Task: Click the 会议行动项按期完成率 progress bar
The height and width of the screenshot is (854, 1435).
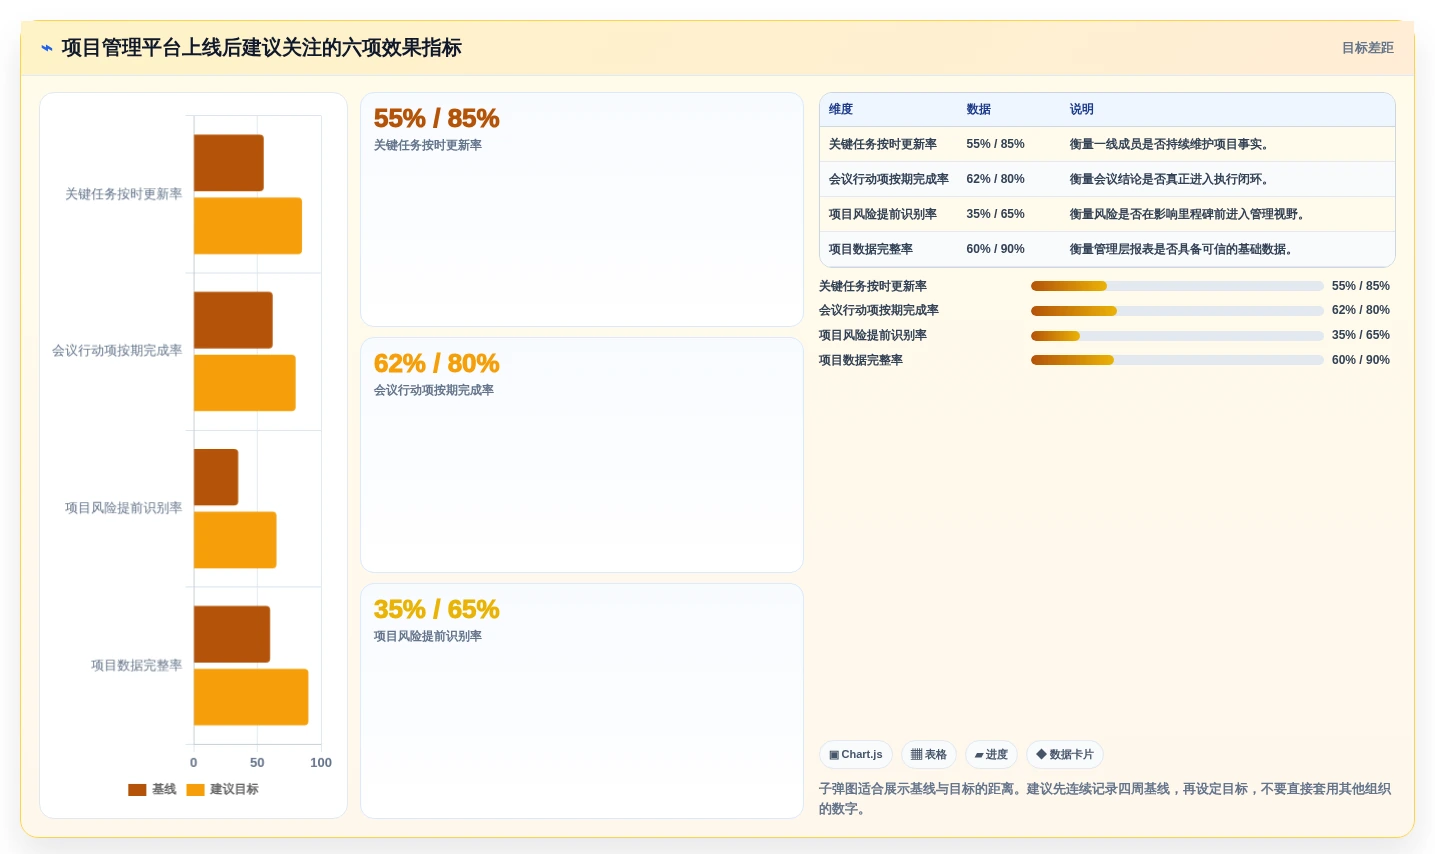Action: click(1177, 311)
